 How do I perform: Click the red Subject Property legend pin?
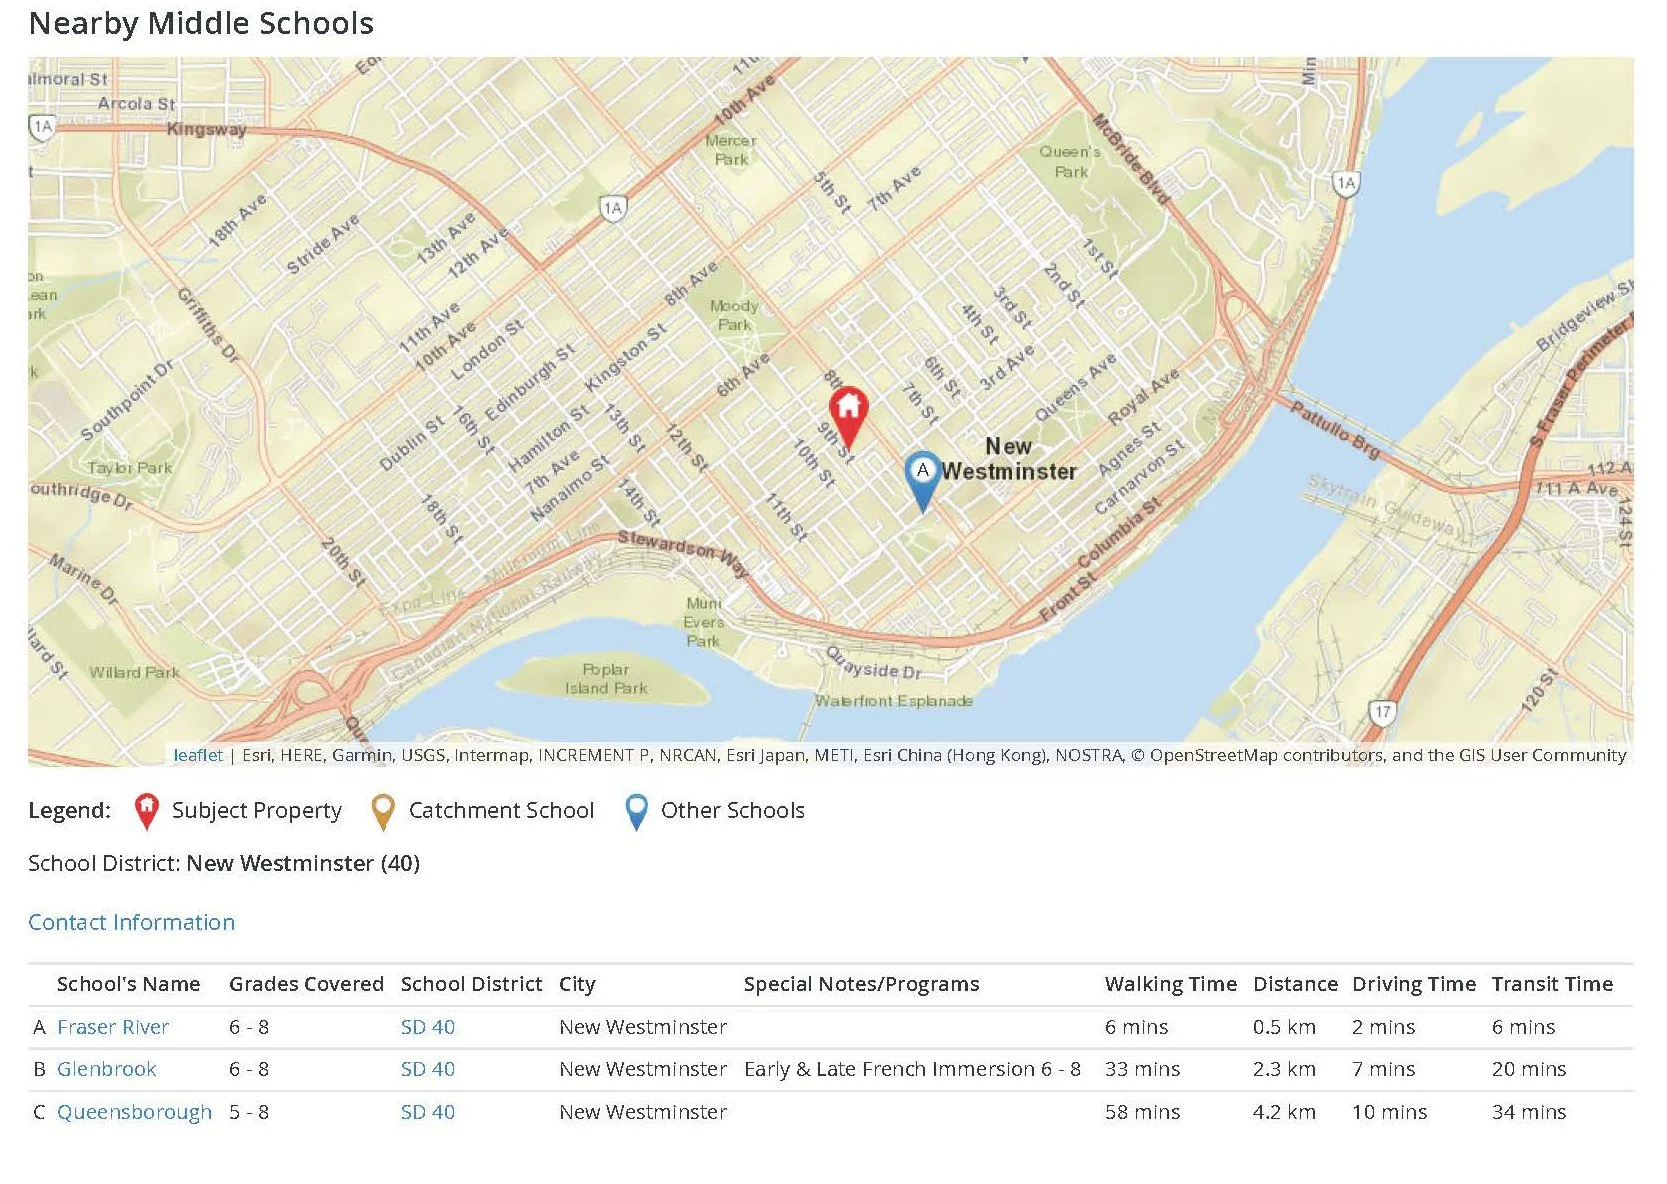coord(146,812)
